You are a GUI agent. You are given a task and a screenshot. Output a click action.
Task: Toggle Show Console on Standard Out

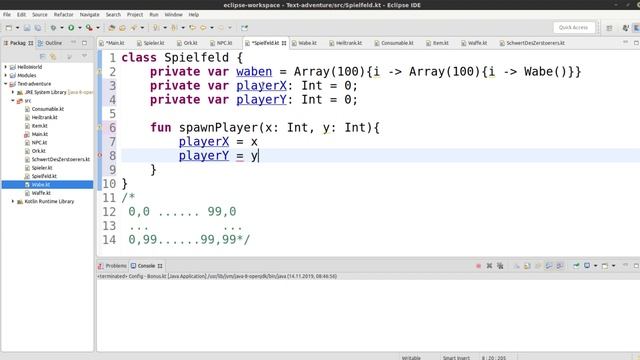click(x=549, y=266)
